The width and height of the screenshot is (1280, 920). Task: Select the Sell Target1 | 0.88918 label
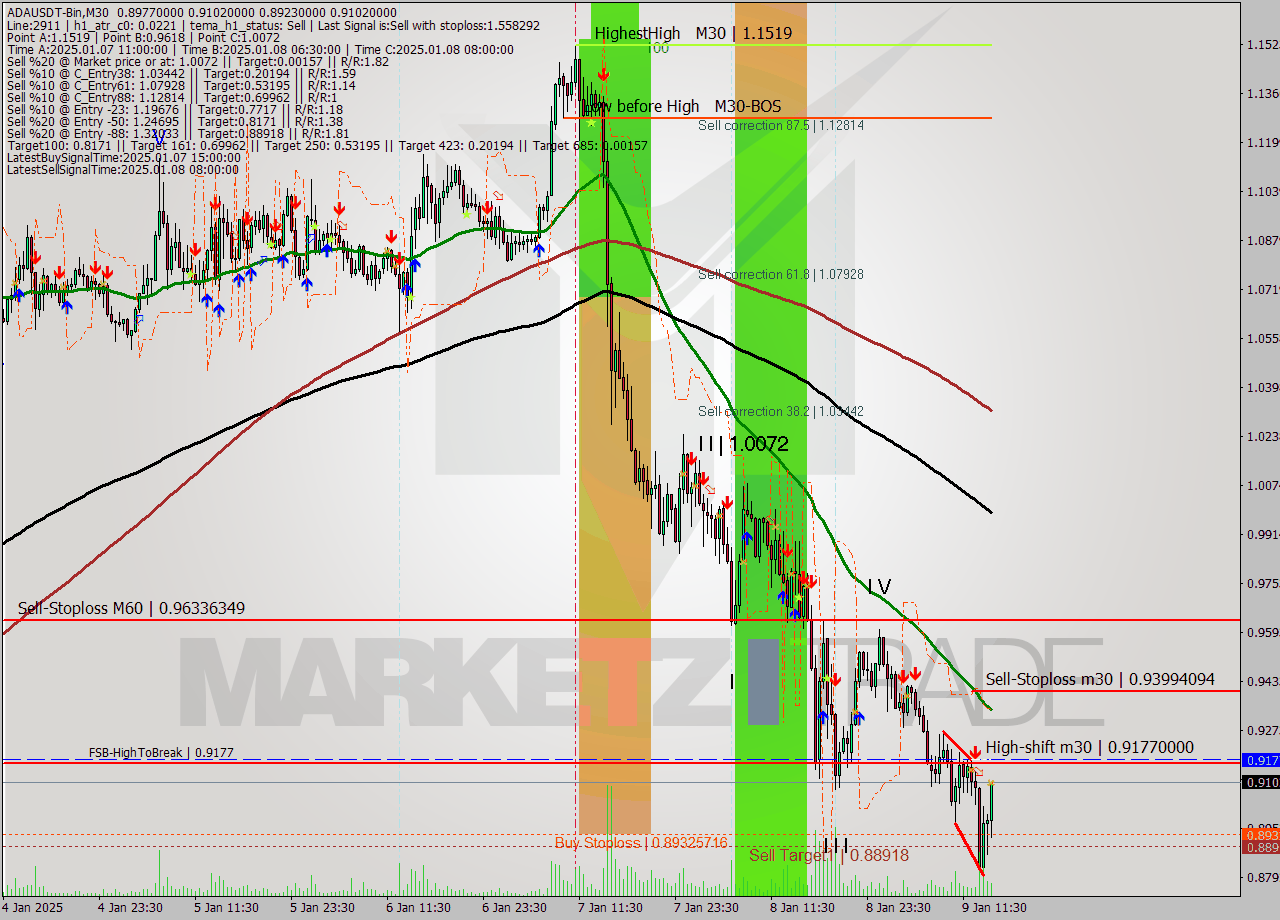point(829,855)
